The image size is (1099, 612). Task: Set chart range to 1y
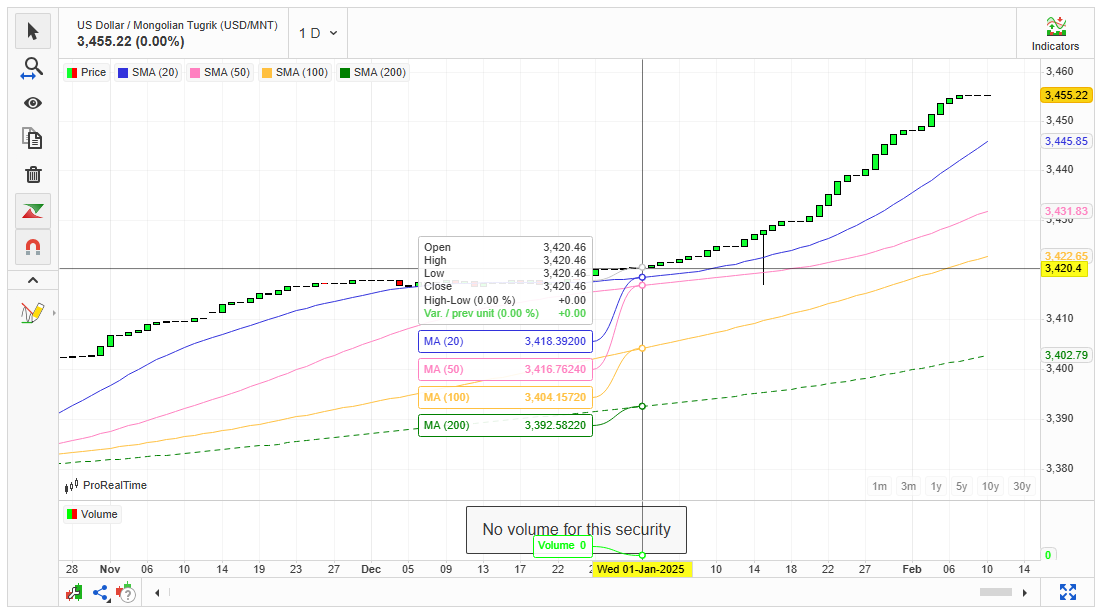[x=936, y=487]
